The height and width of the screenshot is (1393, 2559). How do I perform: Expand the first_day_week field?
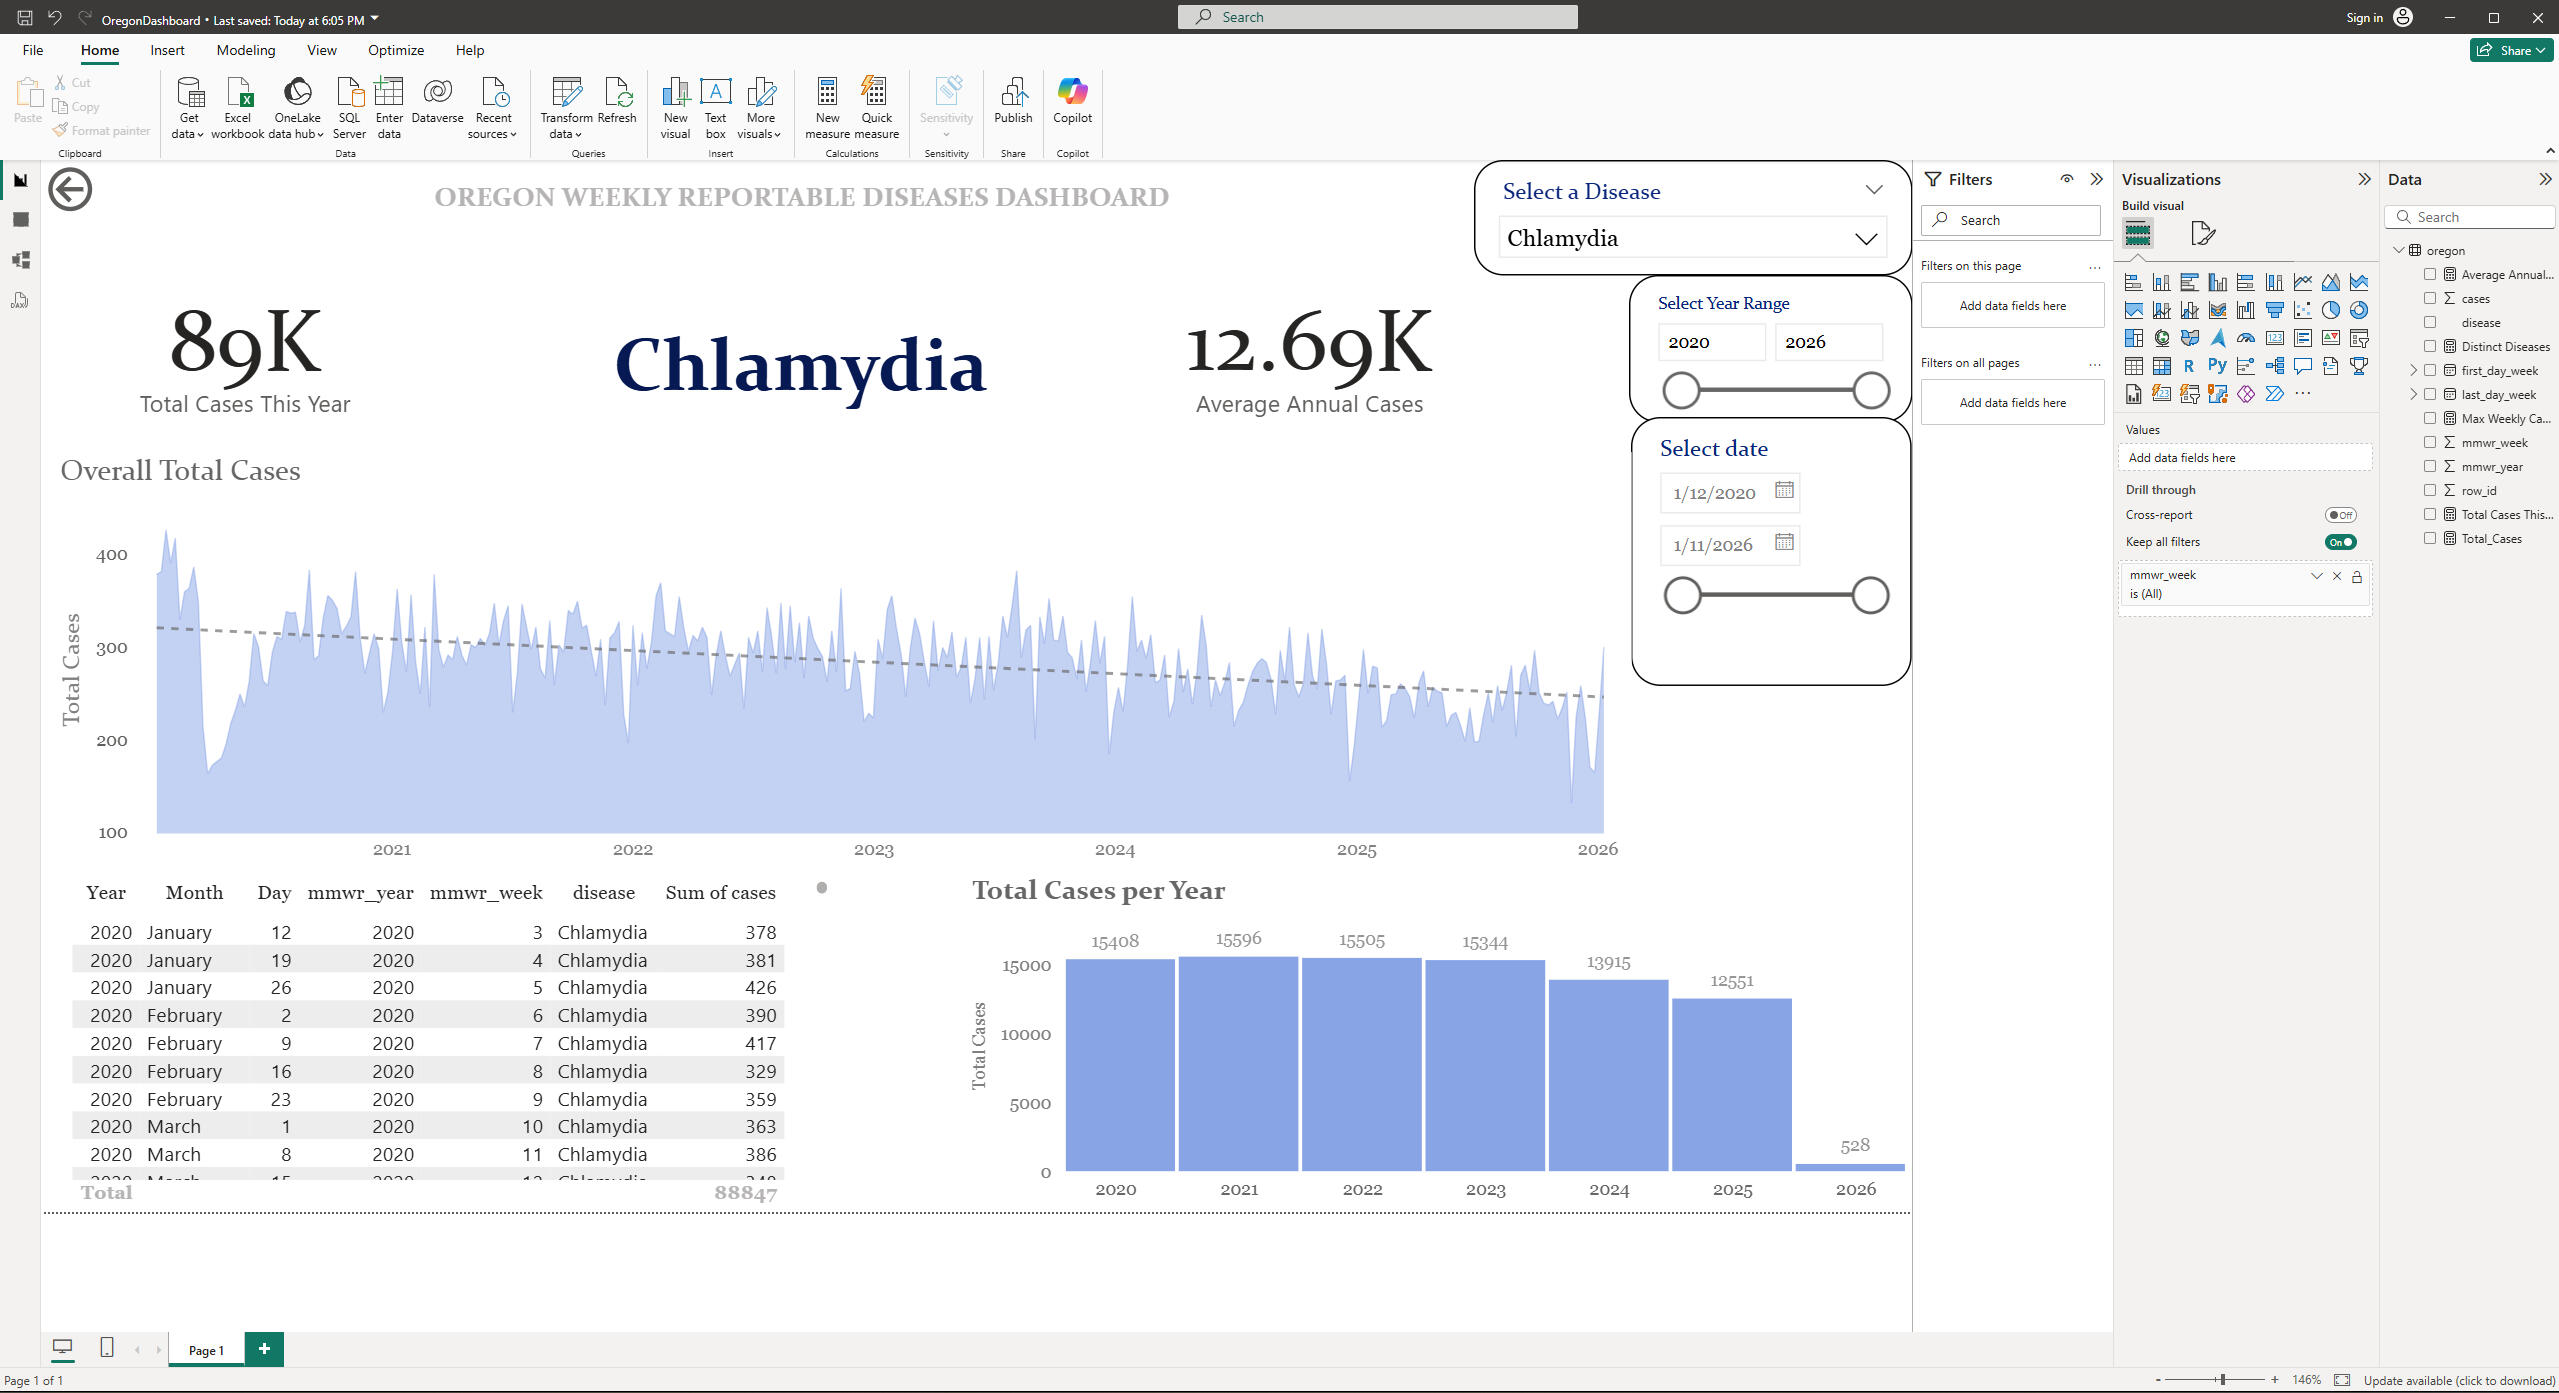2414,370
